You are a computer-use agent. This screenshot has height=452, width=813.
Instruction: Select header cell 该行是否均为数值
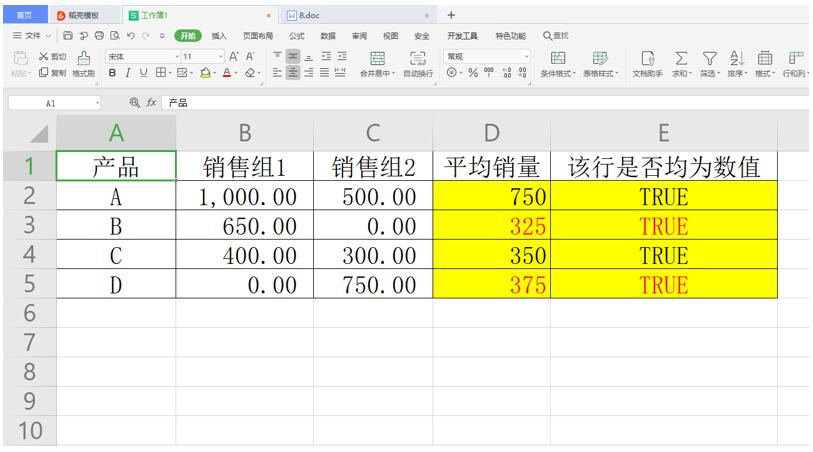pyautogui.click(x=664, y=166)
